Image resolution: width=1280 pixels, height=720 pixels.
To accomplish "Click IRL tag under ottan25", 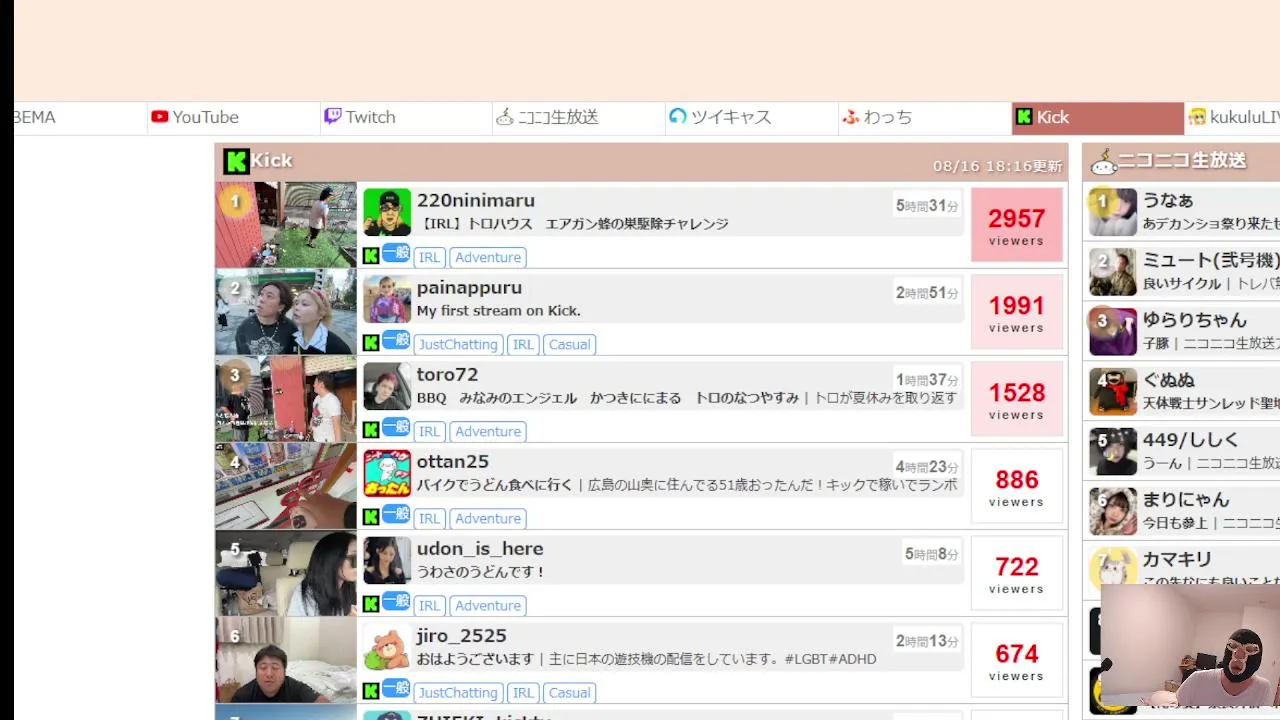I will [x=430, y=518].
